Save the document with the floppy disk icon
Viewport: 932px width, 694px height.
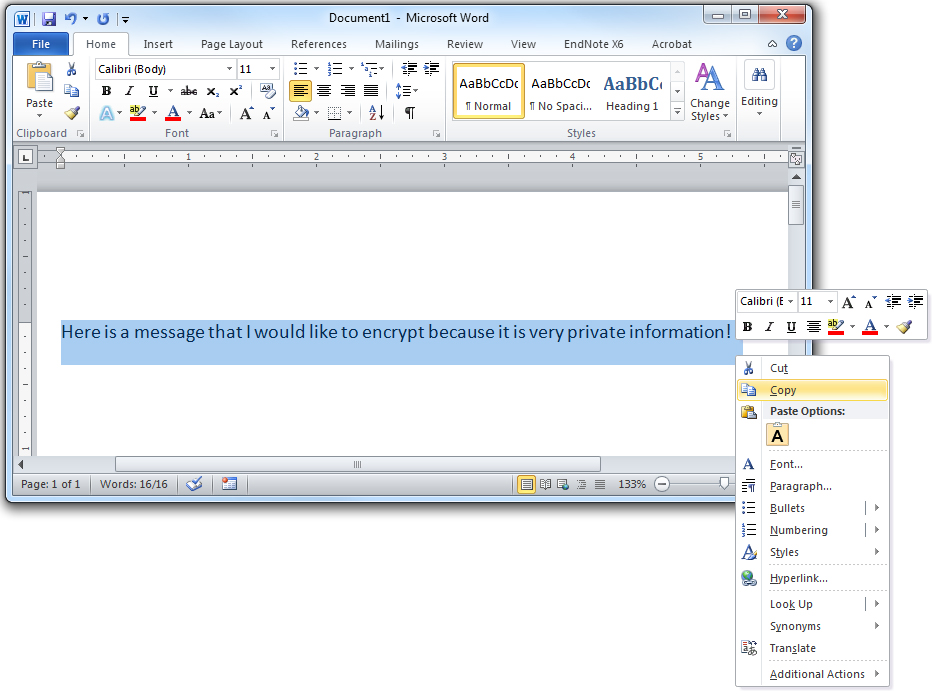(x=49, y=19)
